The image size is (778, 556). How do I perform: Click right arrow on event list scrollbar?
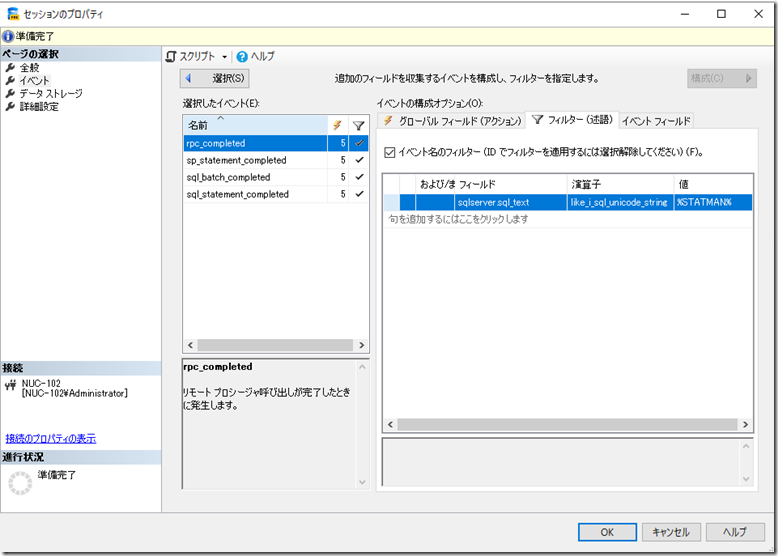click(362, 346)
